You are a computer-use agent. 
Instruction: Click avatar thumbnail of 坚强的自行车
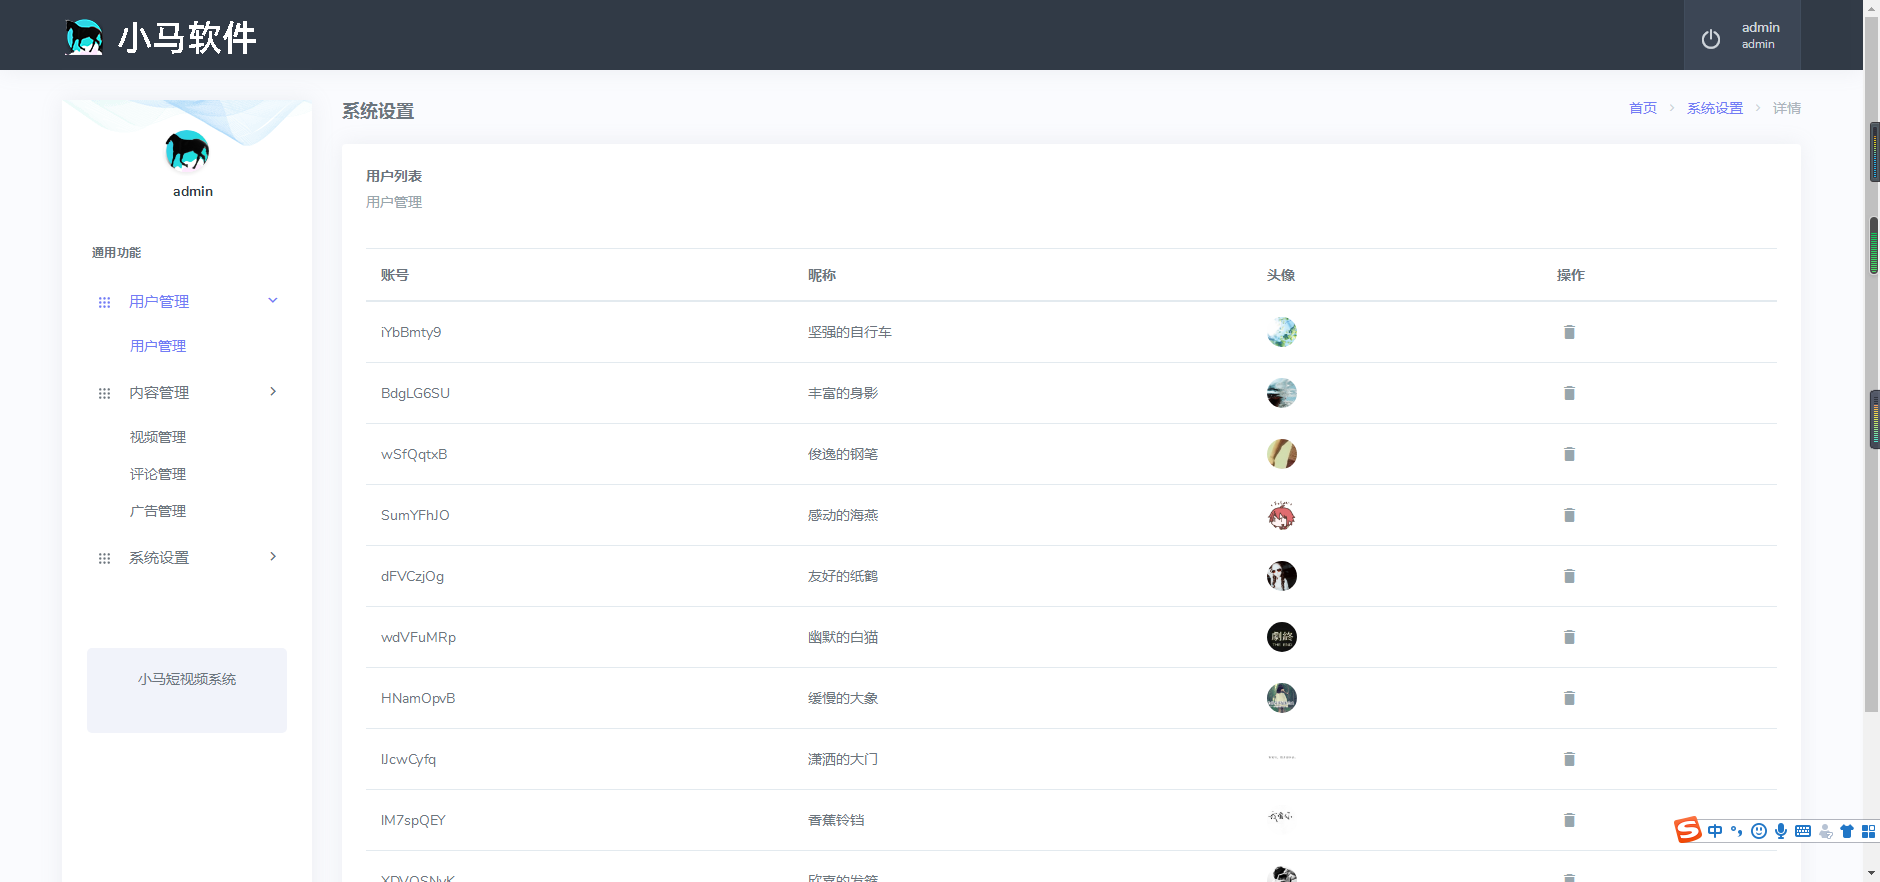(1282, 332)
